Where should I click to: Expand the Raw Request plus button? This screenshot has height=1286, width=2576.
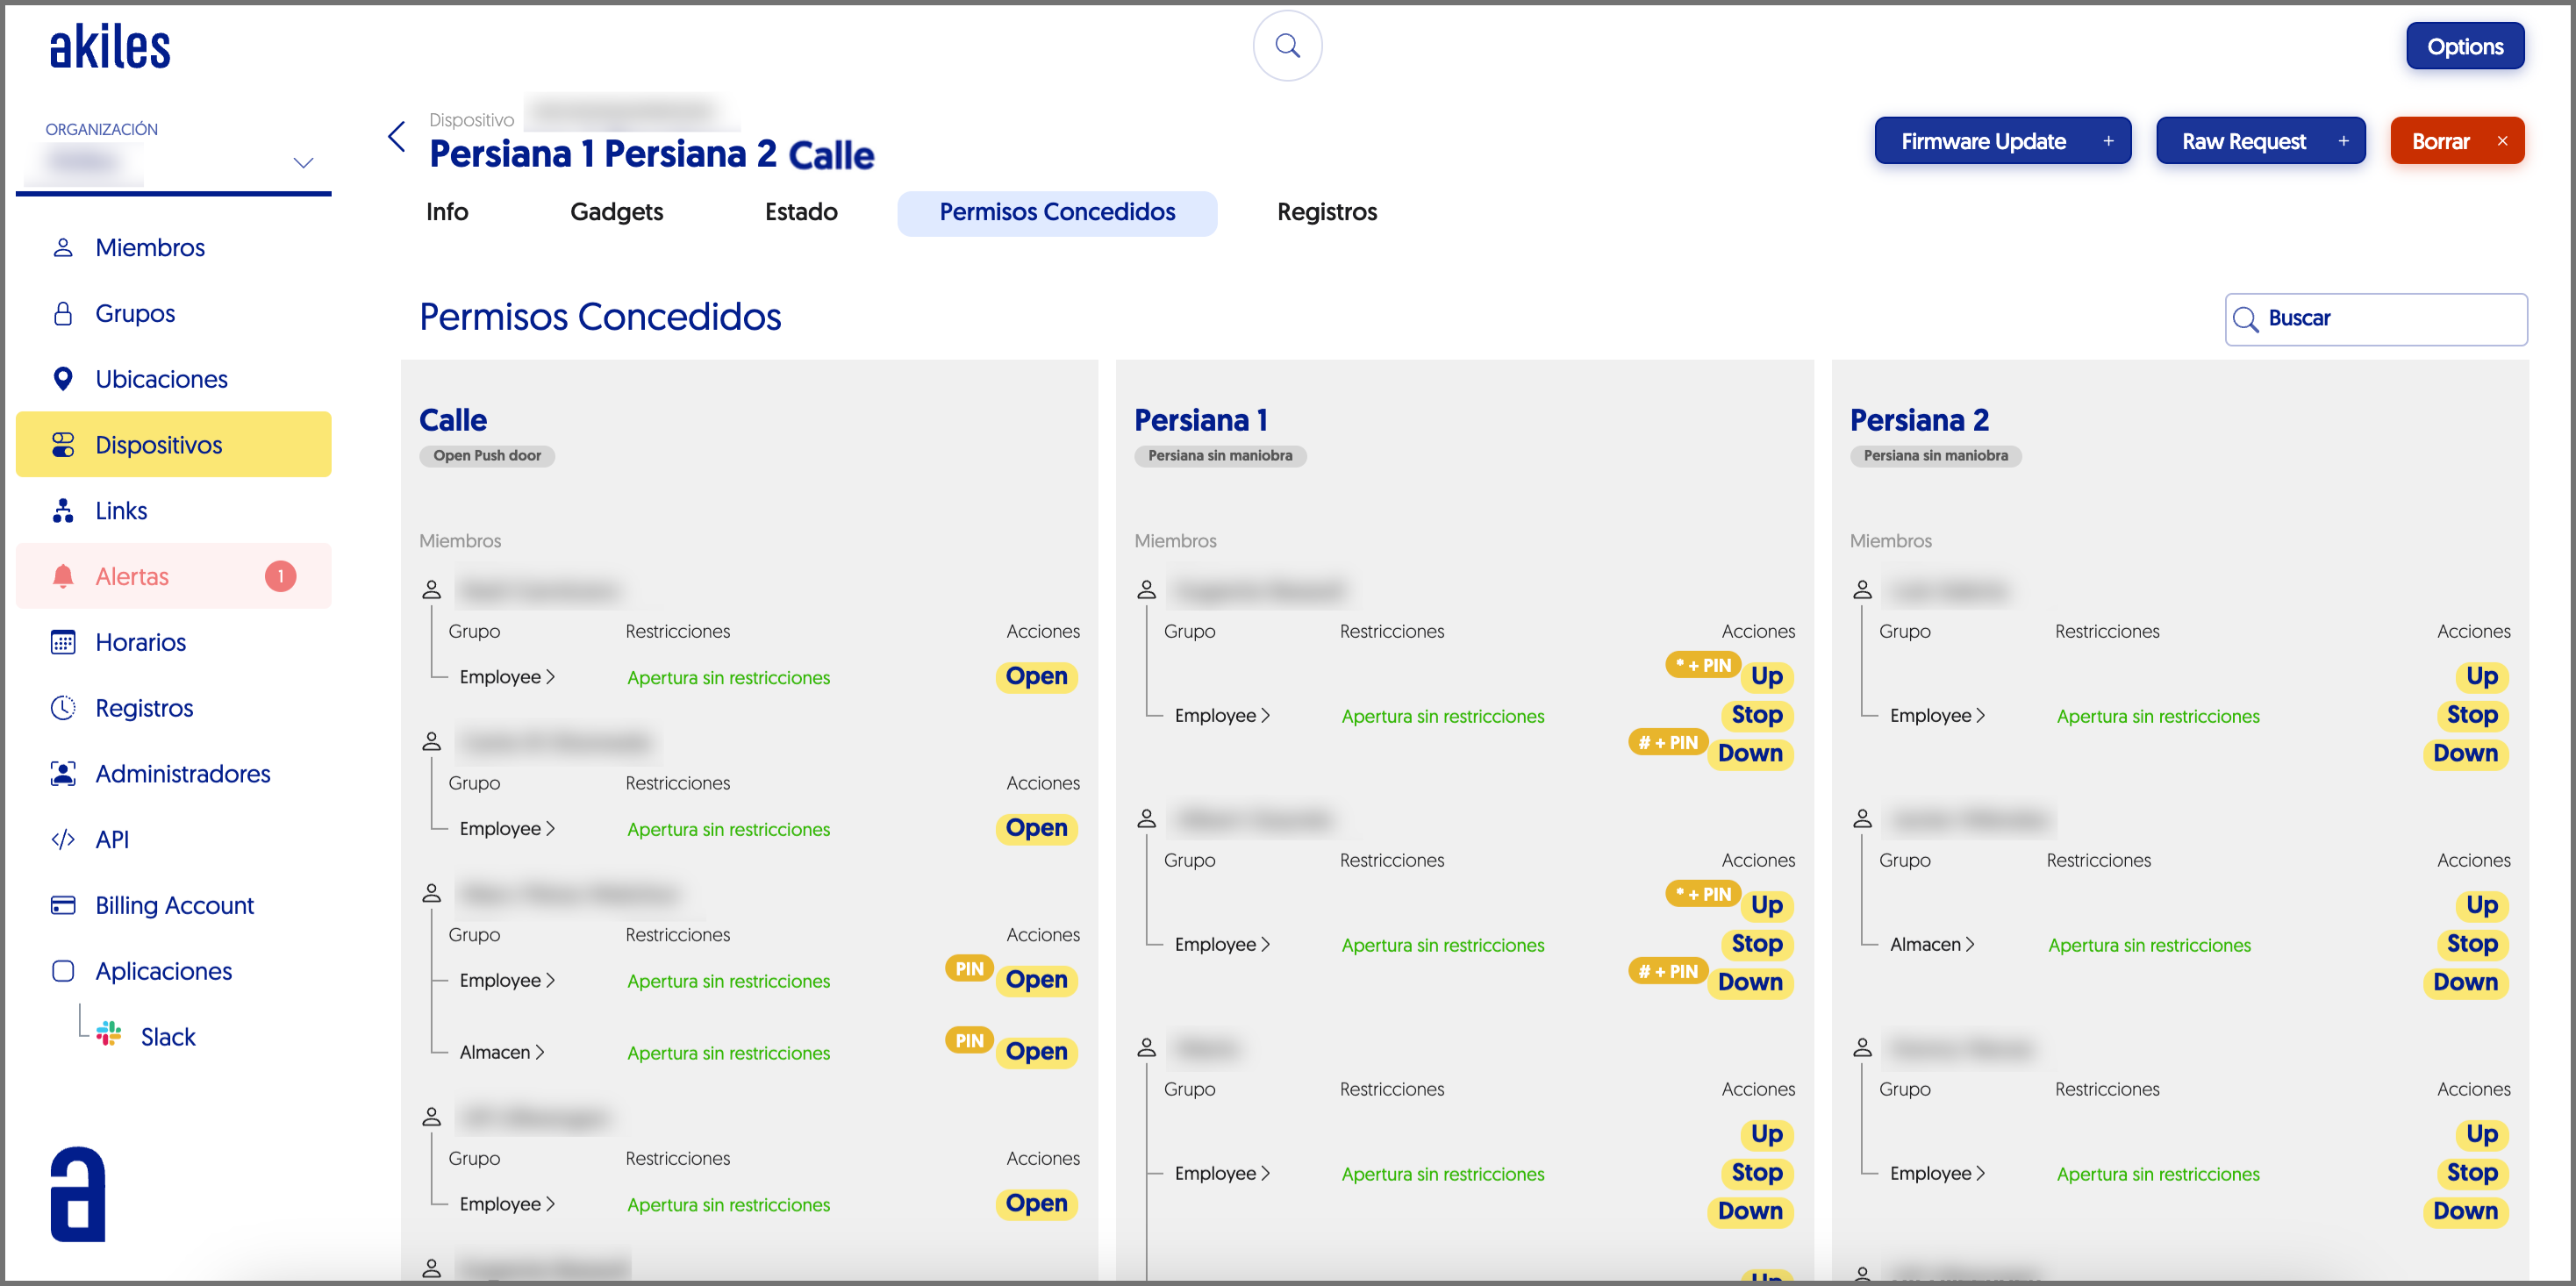pyautogui.click(x=2343, y=141)
